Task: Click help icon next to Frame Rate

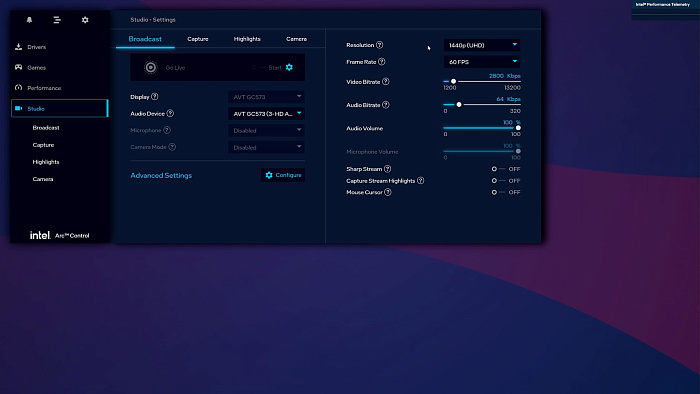Action: [x=382, y=62]
